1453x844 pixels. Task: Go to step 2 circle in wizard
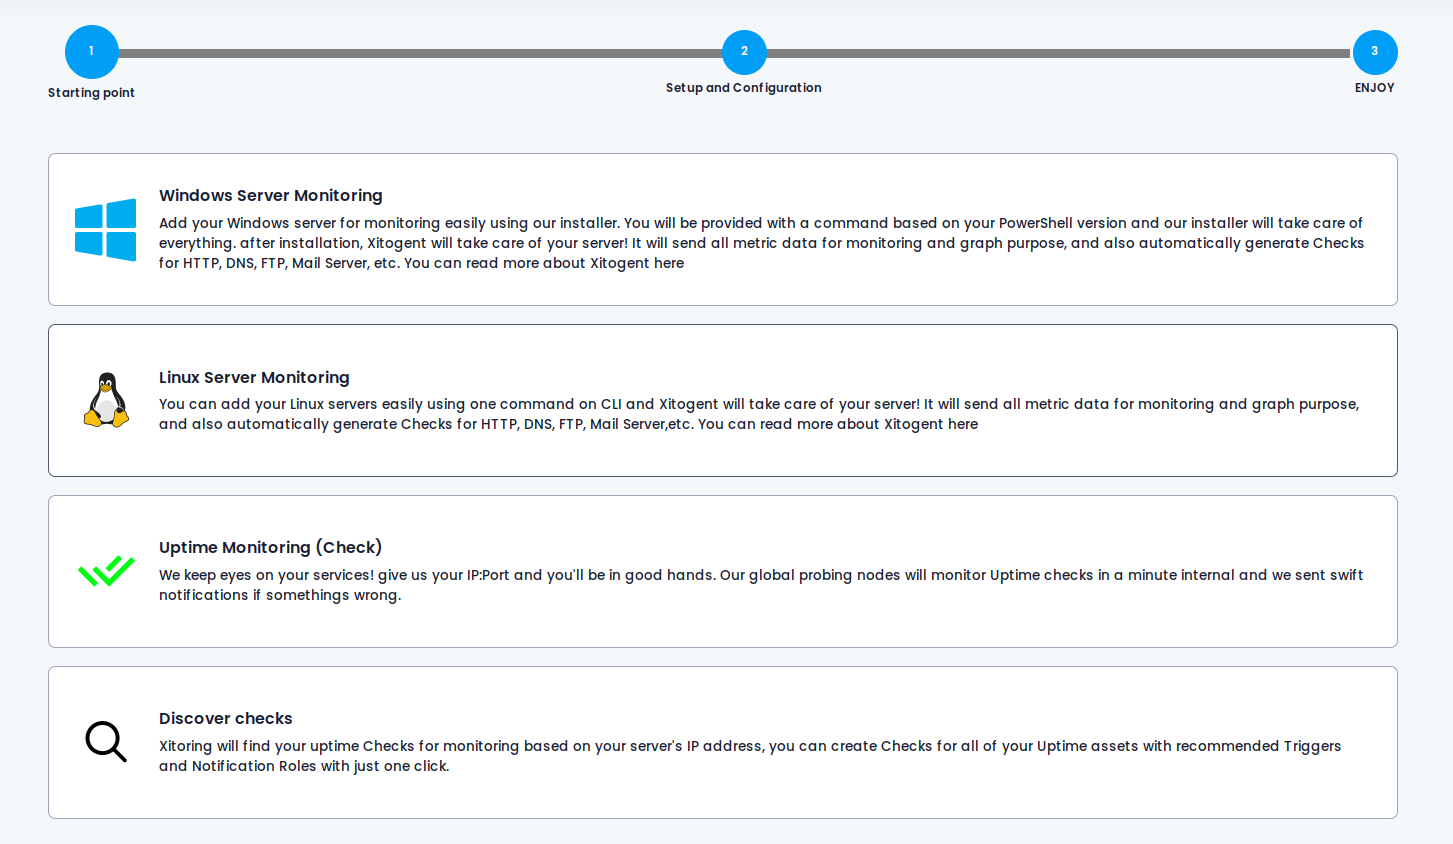coord(744,52)
